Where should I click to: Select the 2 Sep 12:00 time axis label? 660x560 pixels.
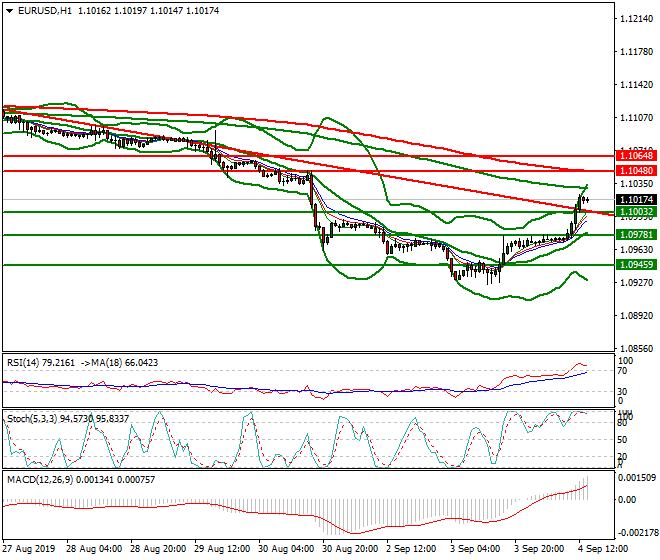pyautogui.click(x=411, y=549)
